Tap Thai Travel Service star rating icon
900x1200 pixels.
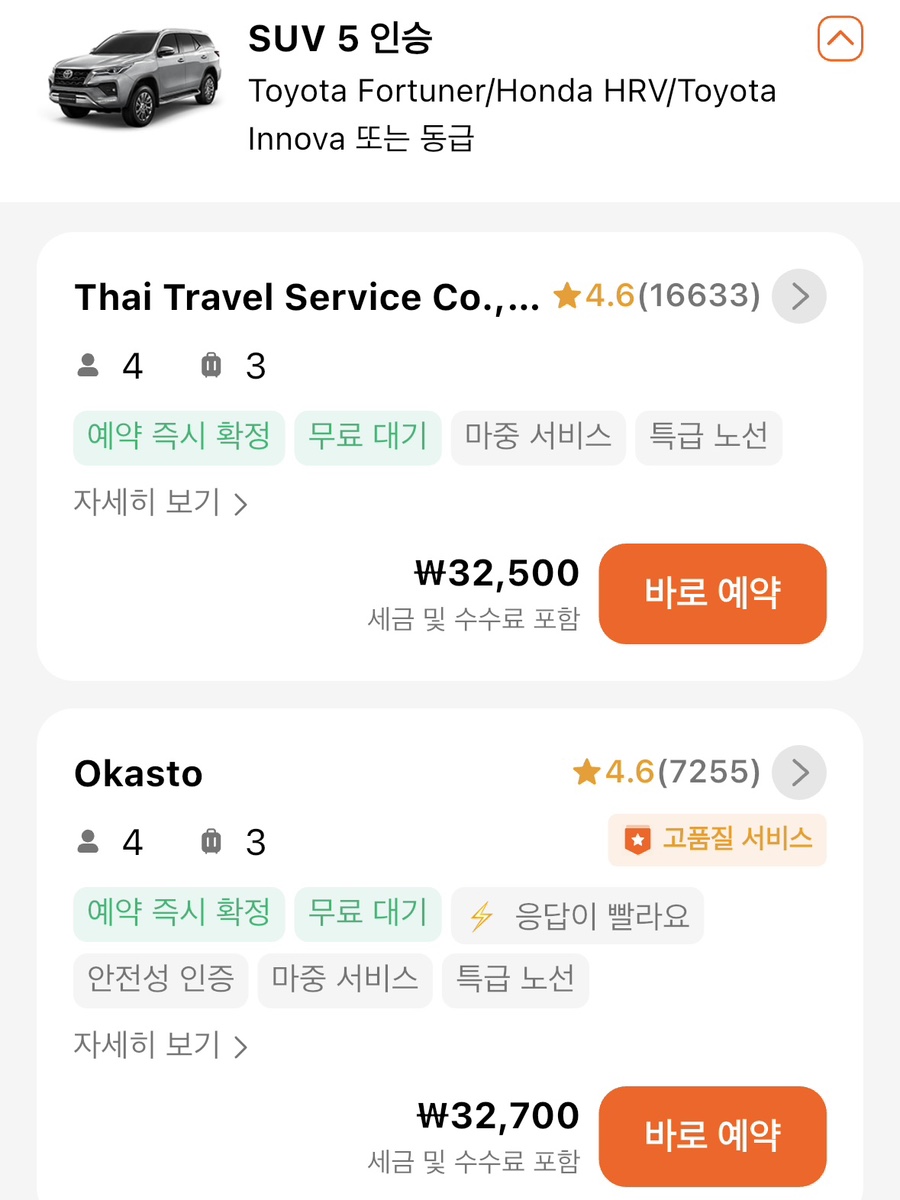coord(568,296)
